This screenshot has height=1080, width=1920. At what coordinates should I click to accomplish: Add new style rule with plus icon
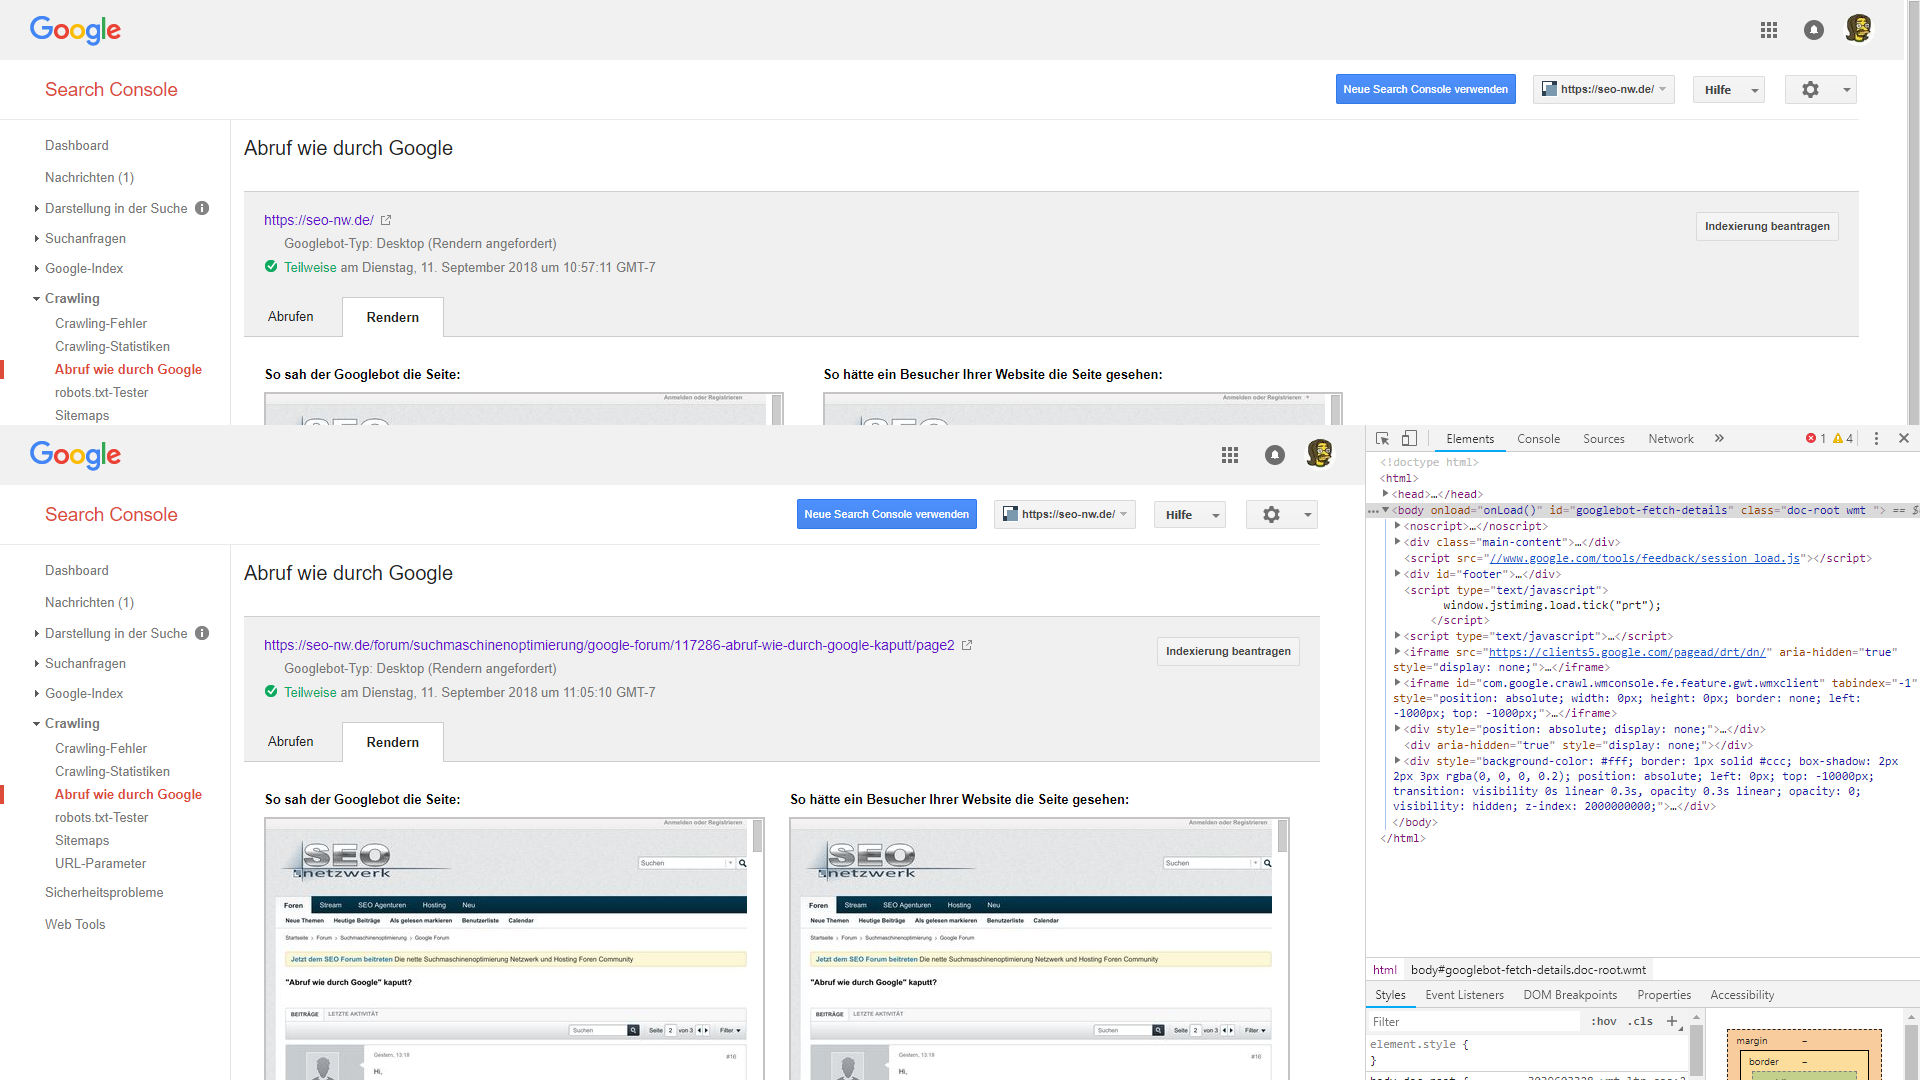(x=1672, y=1021)
